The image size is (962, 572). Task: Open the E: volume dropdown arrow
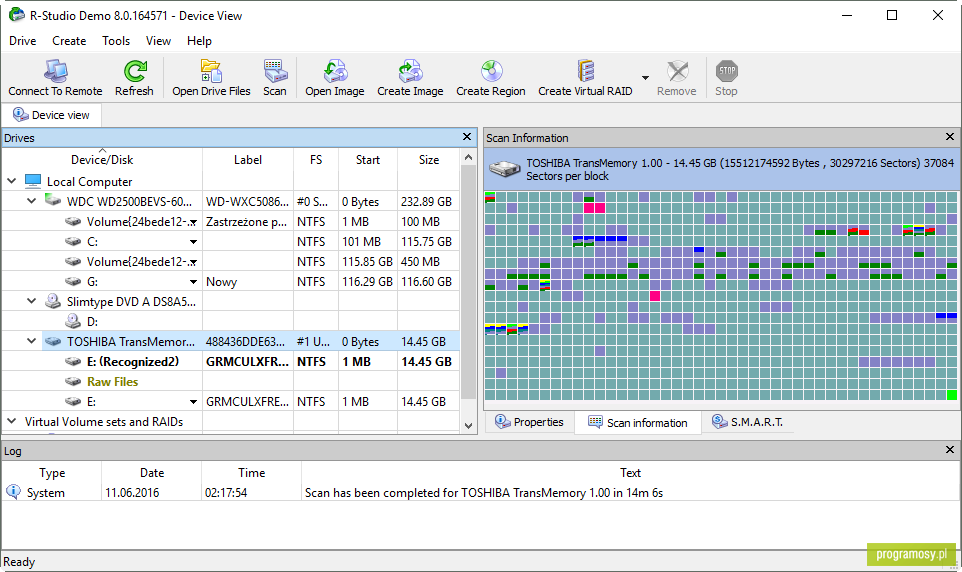(193, 402)
